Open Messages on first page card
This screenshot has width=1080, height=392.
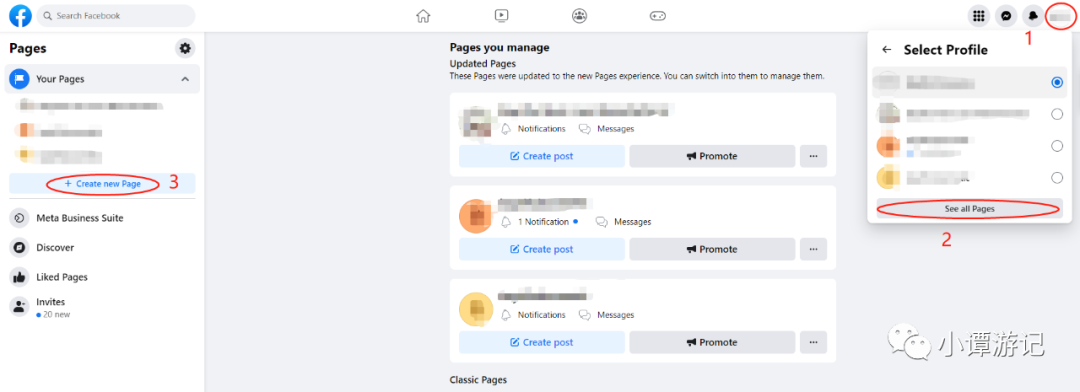[606, 129]
